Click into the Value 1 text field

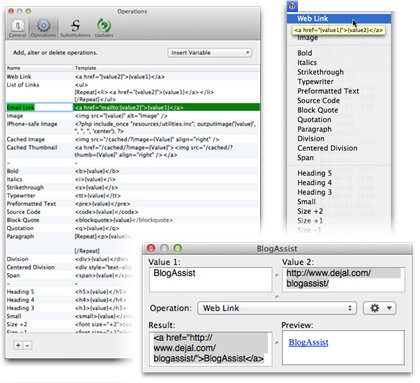(211, 280)
